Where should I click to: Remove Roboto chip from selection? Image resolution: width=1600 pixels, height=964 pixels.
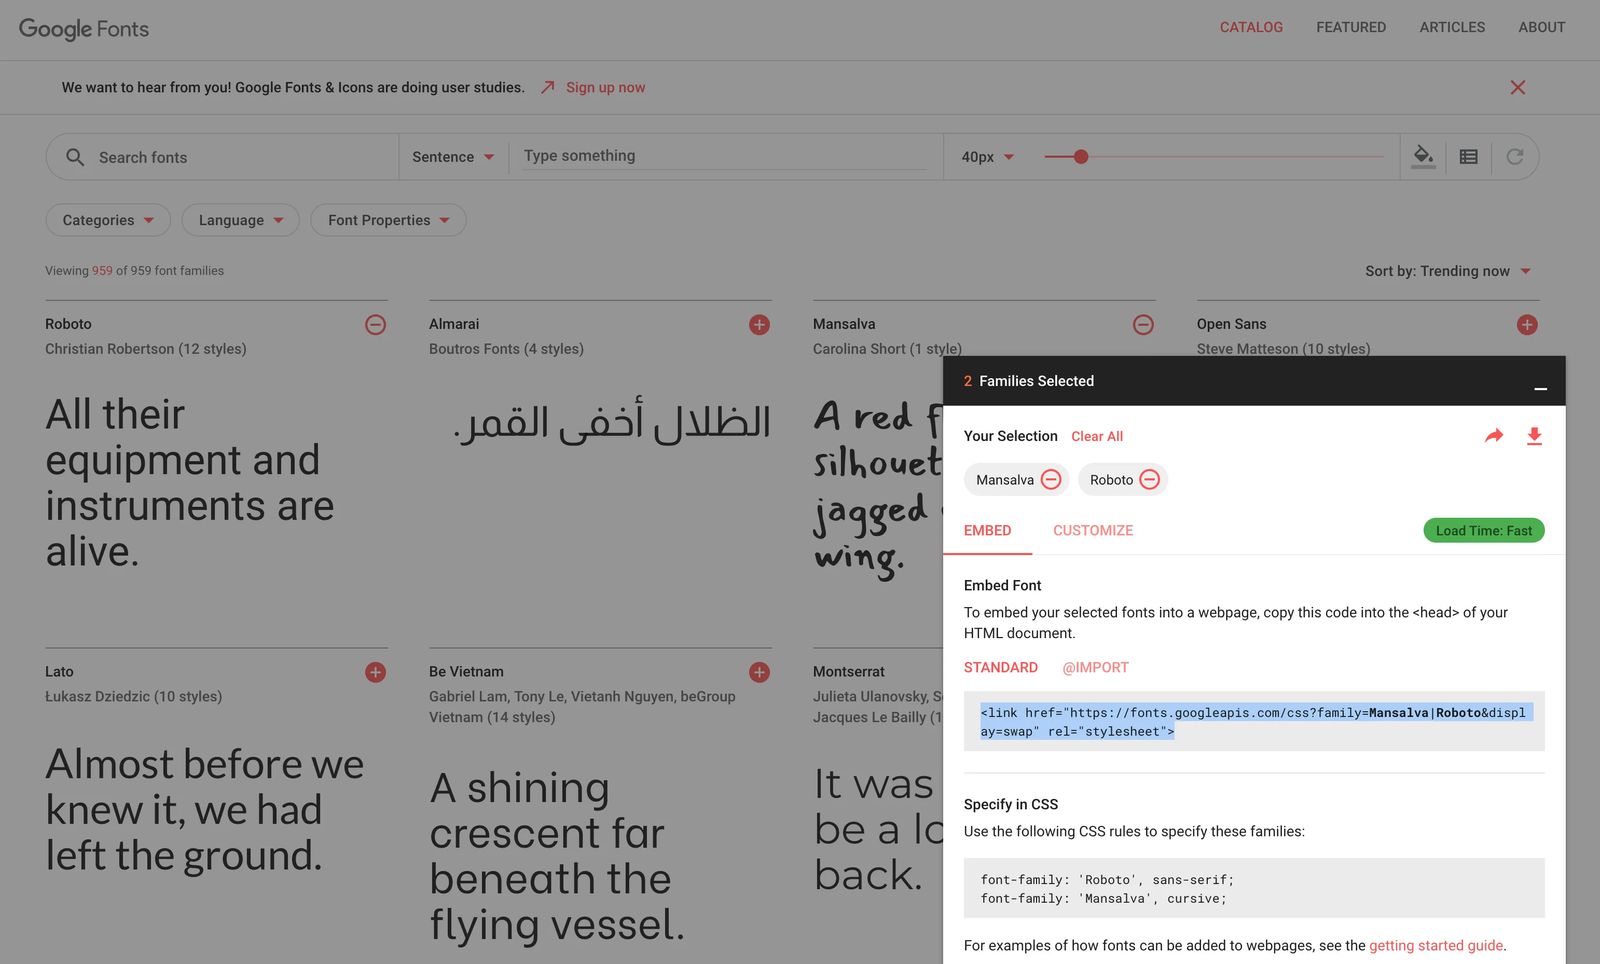1150,480
